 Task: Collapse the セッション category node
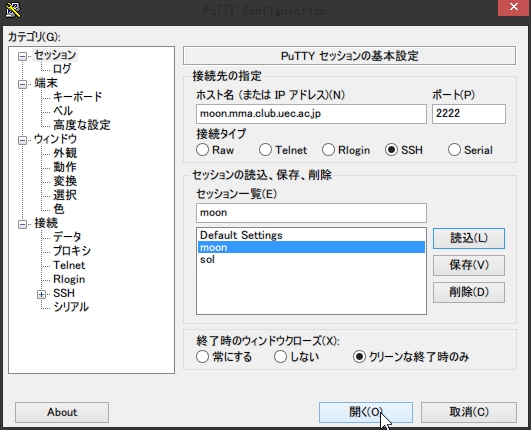pos(22,56)
